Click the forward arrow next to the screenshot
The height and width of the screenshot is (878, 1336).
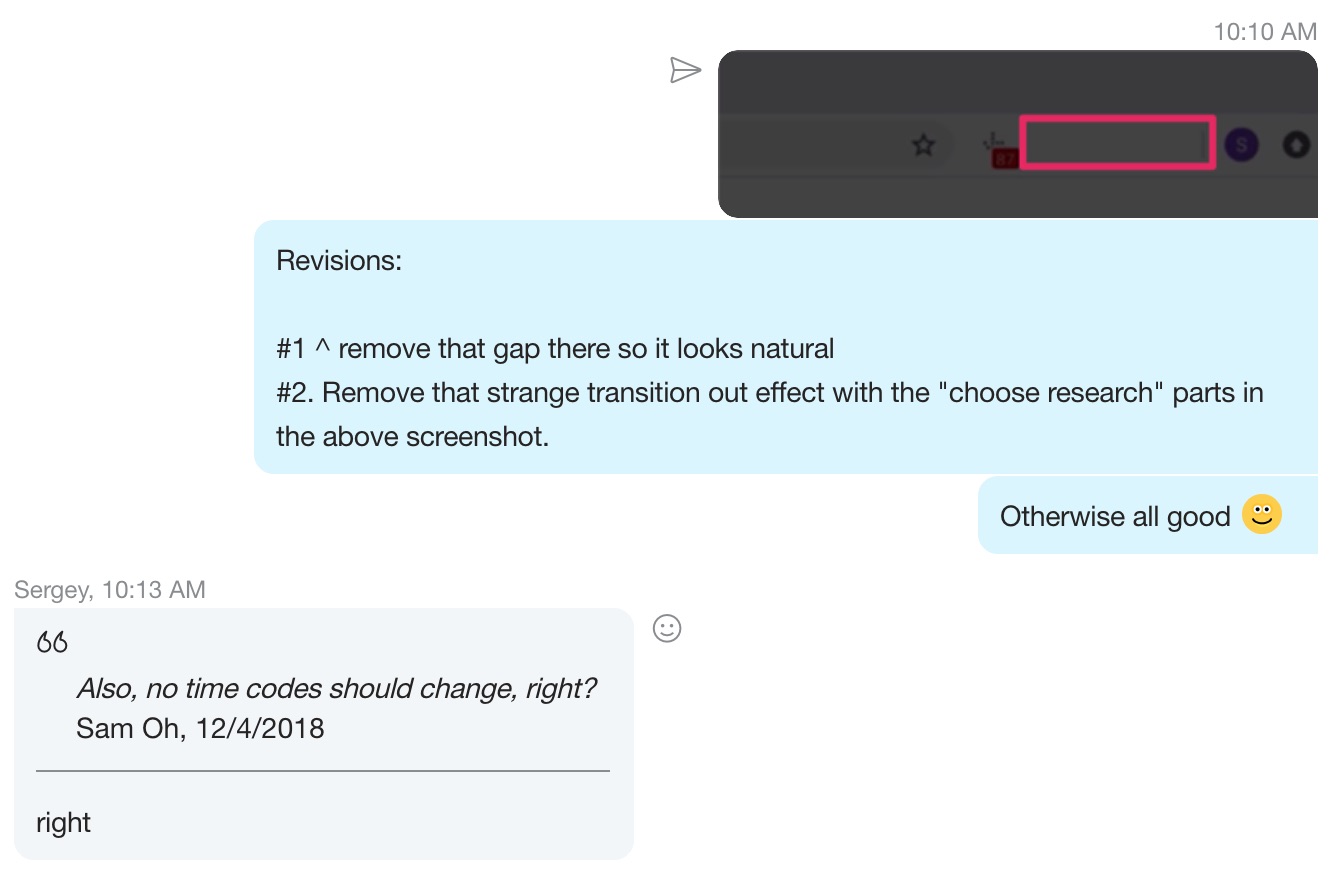click(x=686, y=70)
